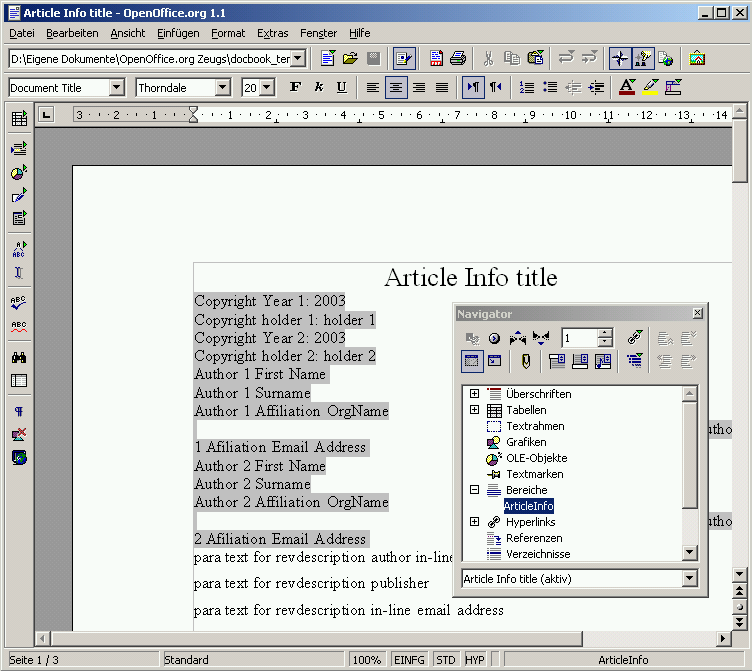The image size is (752, 671).
Task: Click the Insert Table icon in sidebar
Action: (19, 119)
